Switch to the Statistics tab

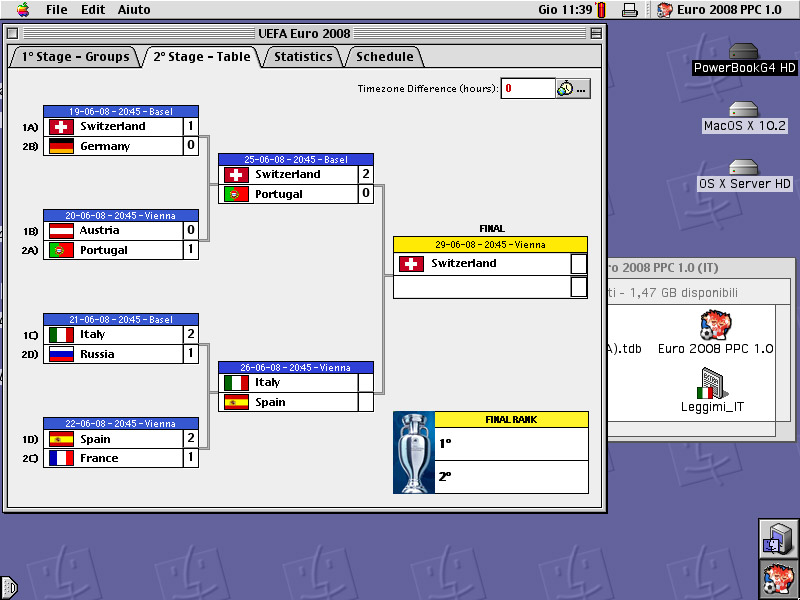point(303,57)
